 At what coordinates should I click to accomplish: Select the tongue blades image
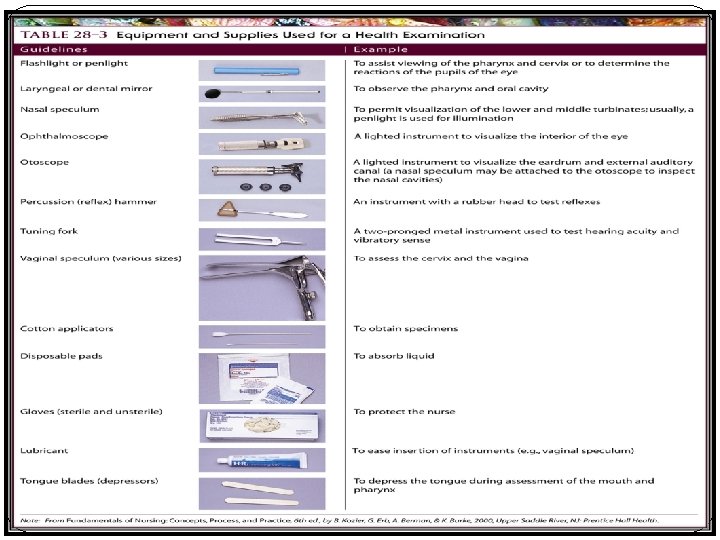(262, 494)
